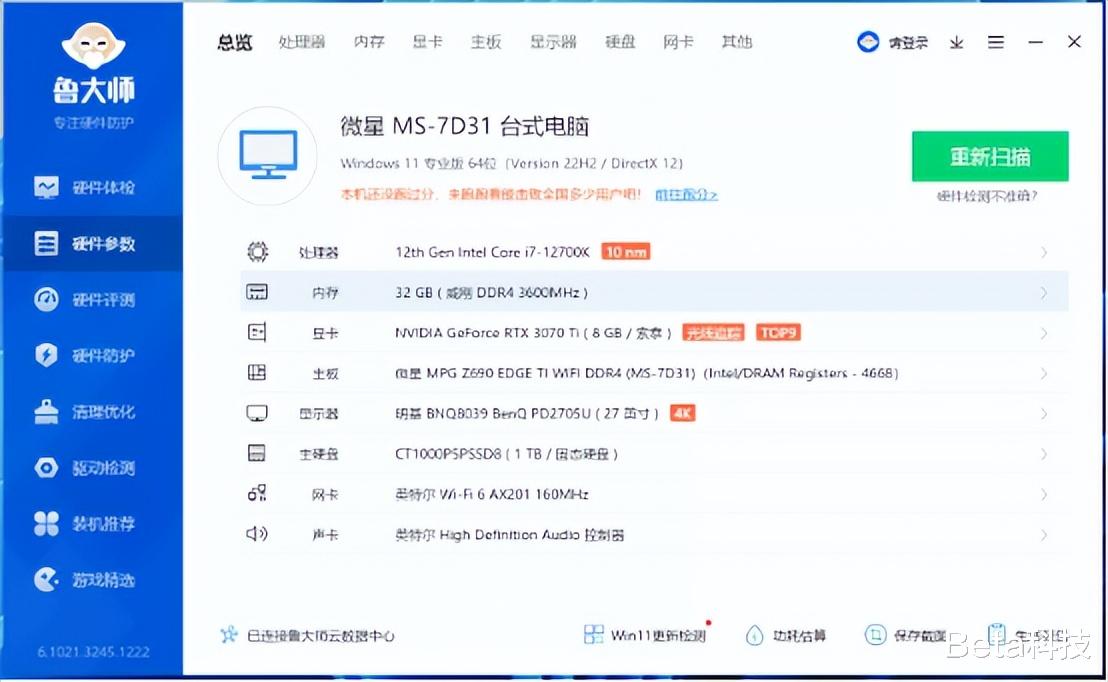
Task: Click the 10 nm badge
Action: point(625,252)
